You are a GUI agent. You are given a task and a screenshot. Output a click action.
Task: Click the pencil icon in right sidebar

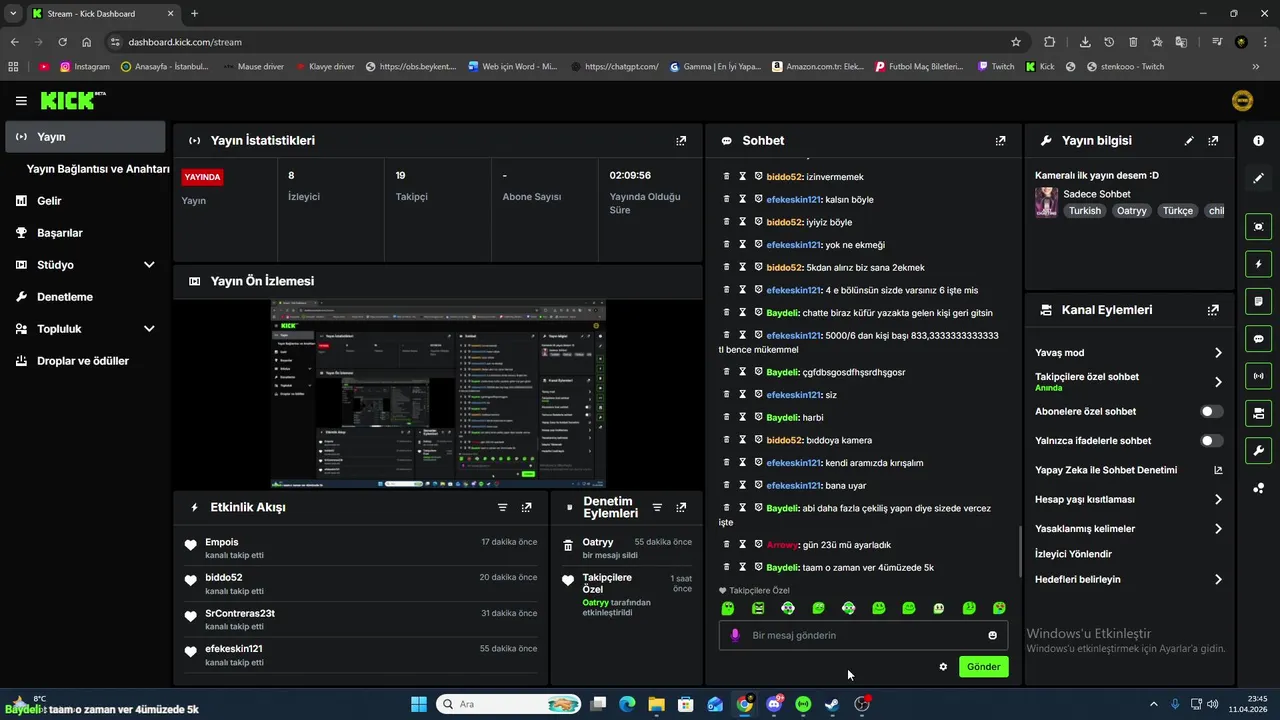[1259, 178]
